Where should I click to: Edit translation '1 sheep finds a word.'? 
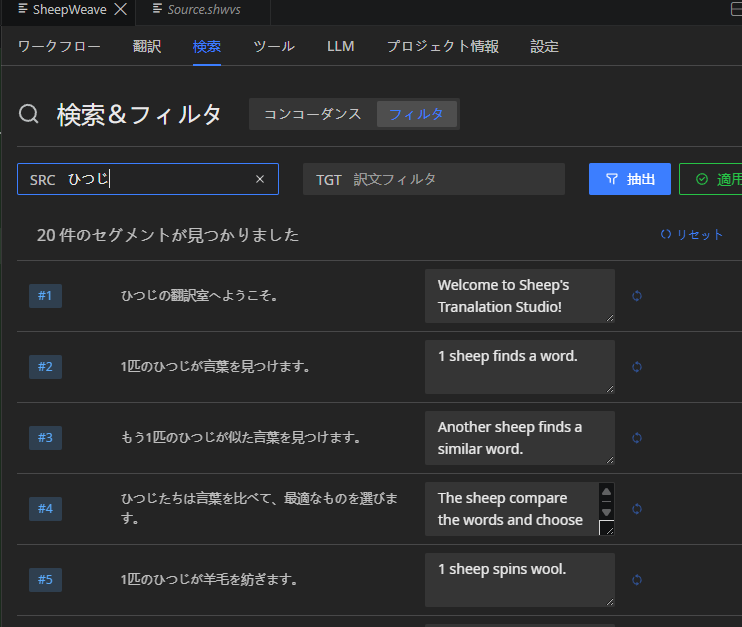(520, 367)
